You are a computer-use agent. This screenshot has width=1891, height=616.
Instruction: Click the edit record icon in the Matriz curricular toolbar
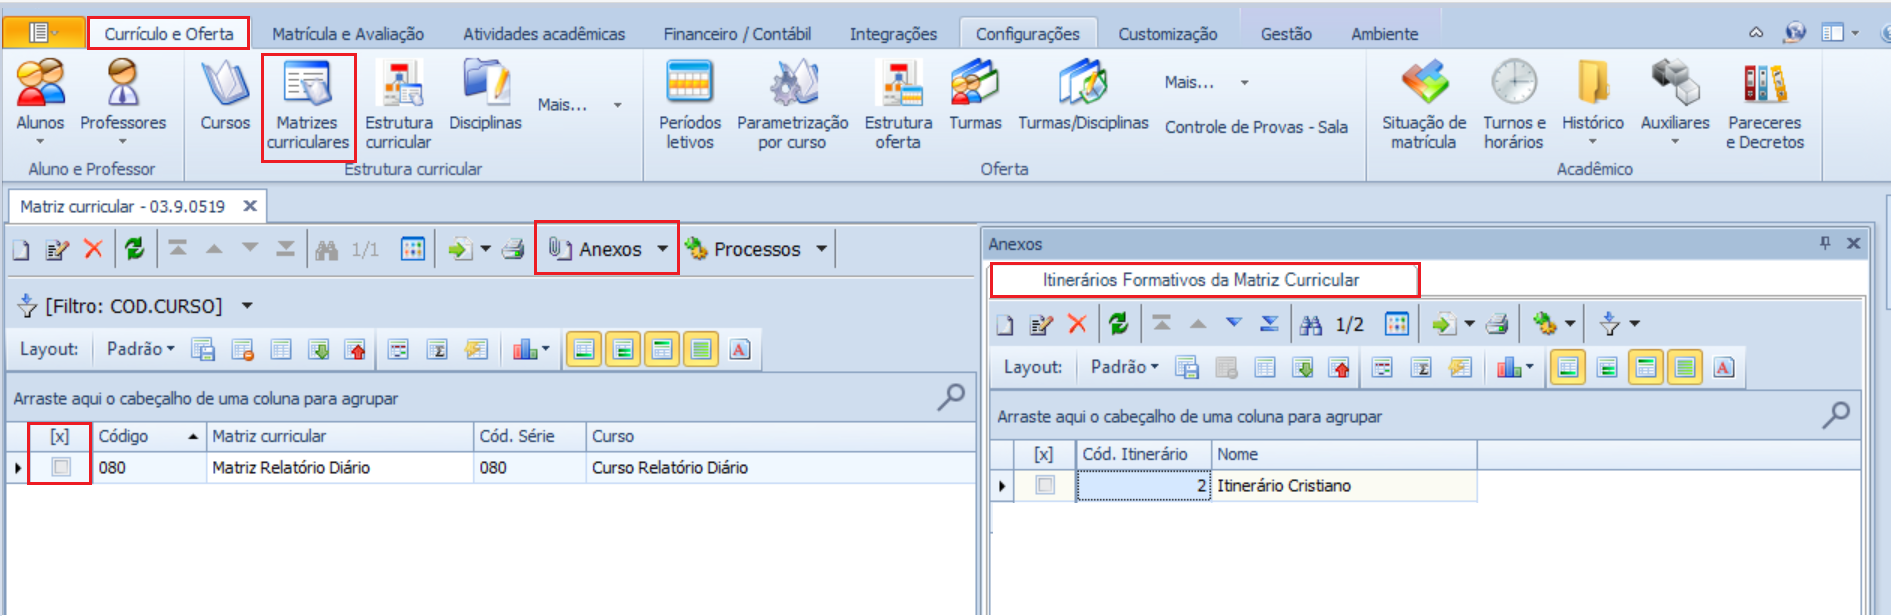tap(57, 249)
